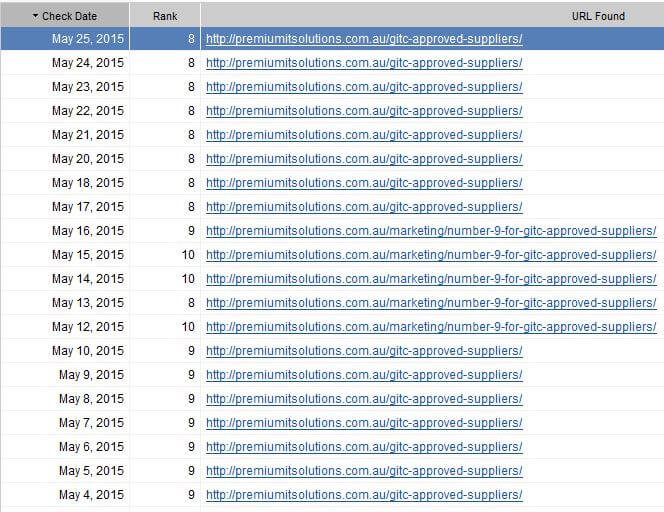Click rank value 9 in the May 10 row
The height and width of the screenshot is (512, 664).
coord(191,351)
